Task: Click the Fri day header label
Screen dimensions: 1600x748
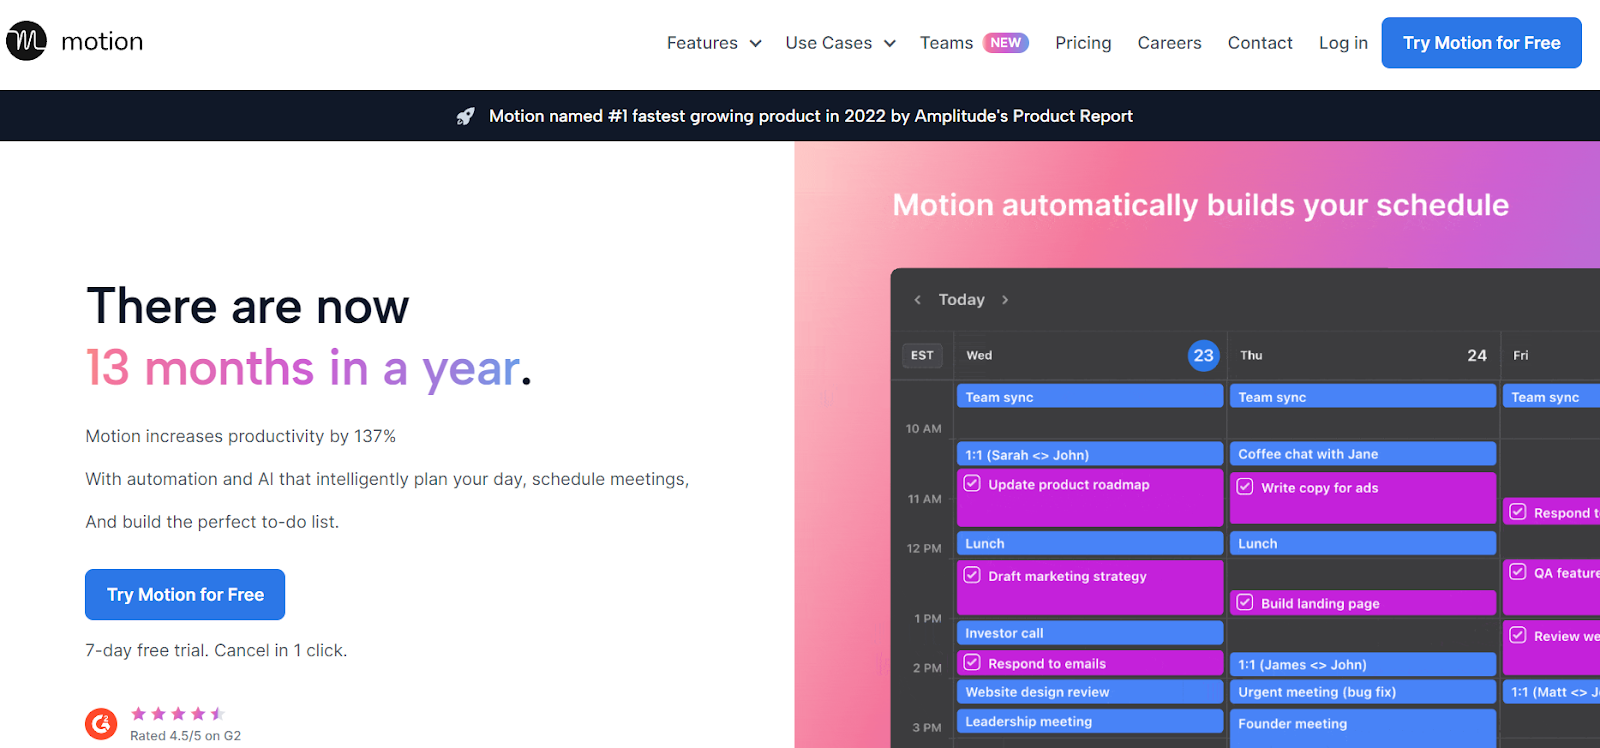Action: coord(1520,355)
